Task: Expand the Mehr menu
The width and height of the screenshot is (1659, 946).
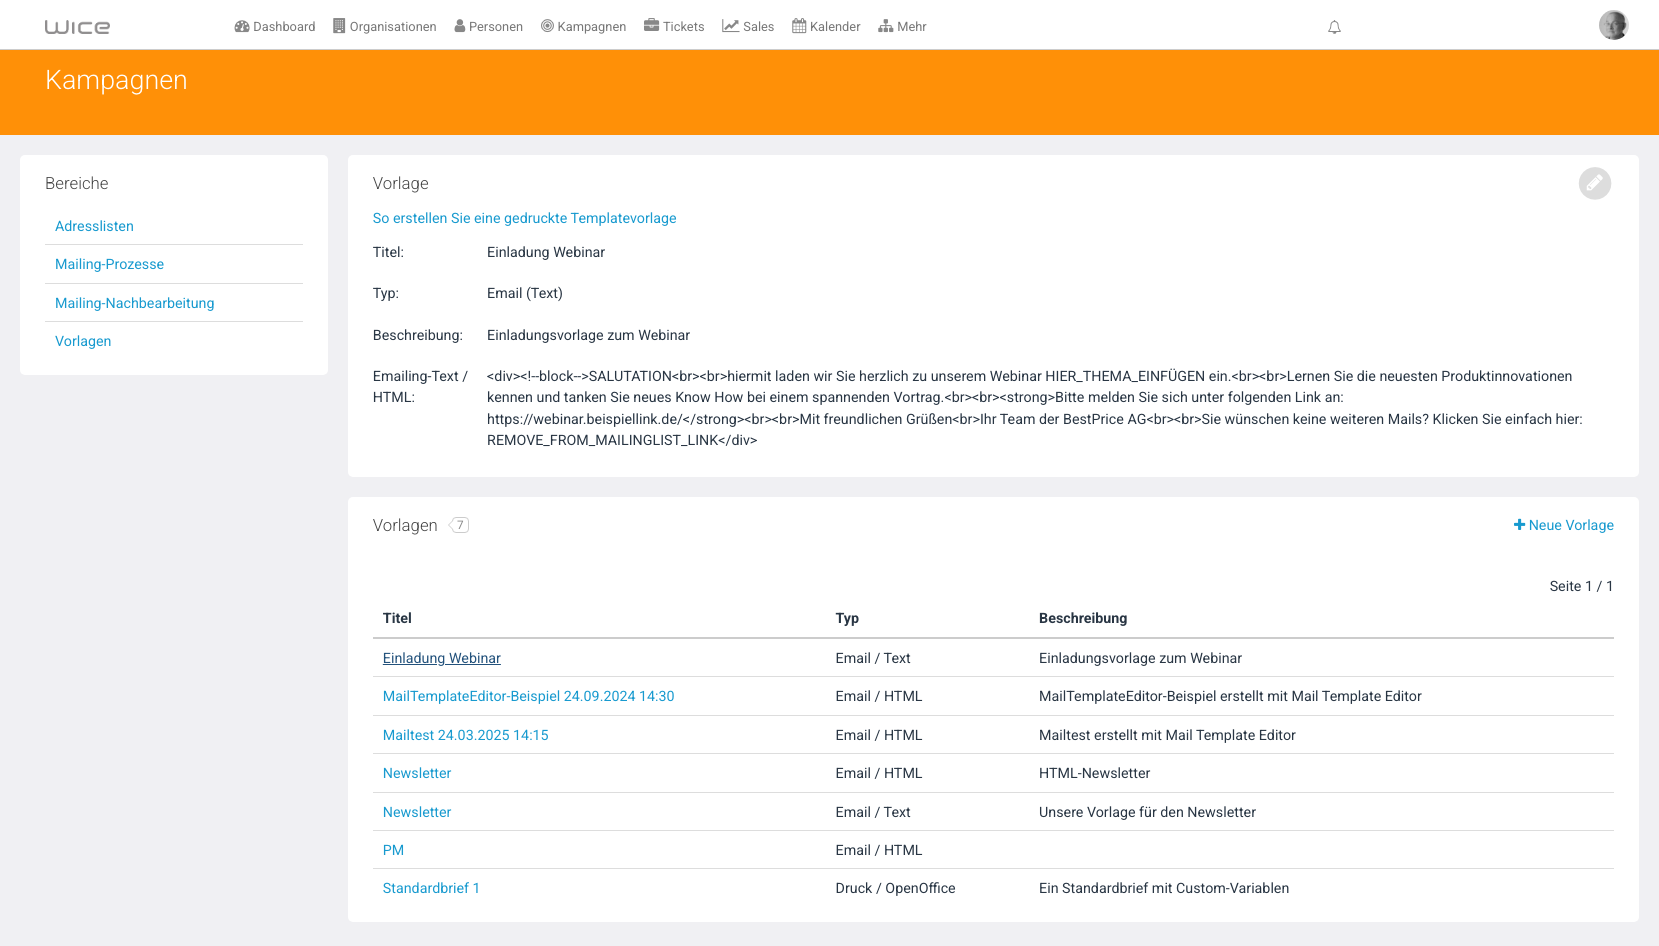Action: (x=902, y=26)
